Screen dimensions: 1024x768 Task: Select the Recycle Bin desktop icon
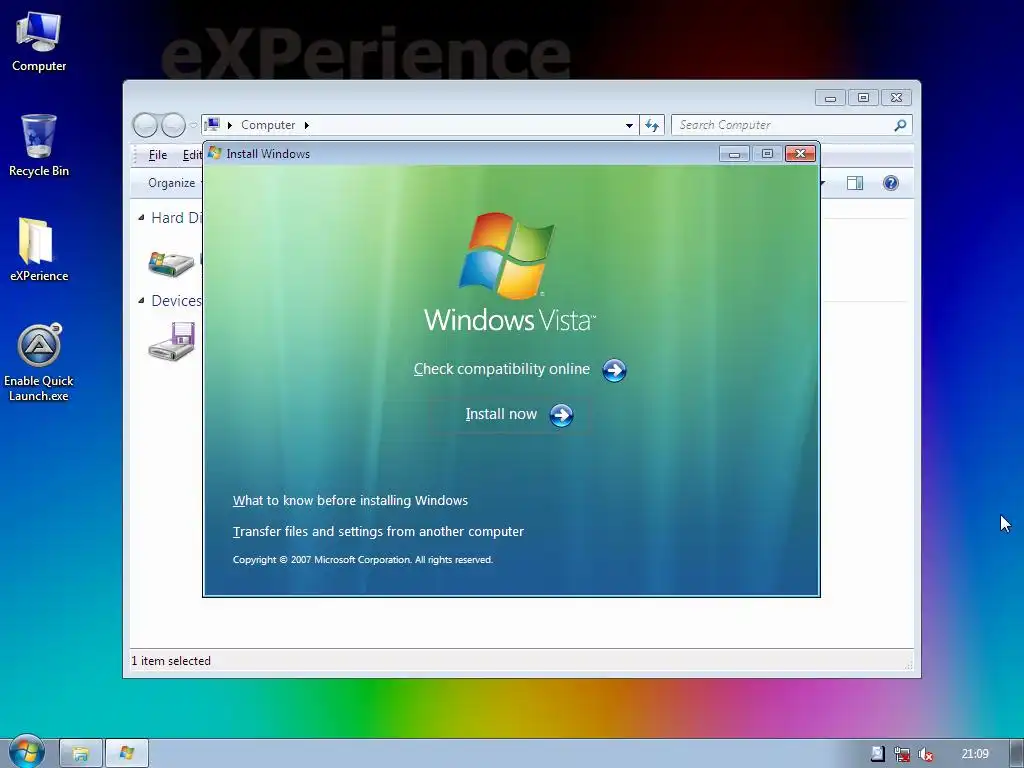(39, 146)
